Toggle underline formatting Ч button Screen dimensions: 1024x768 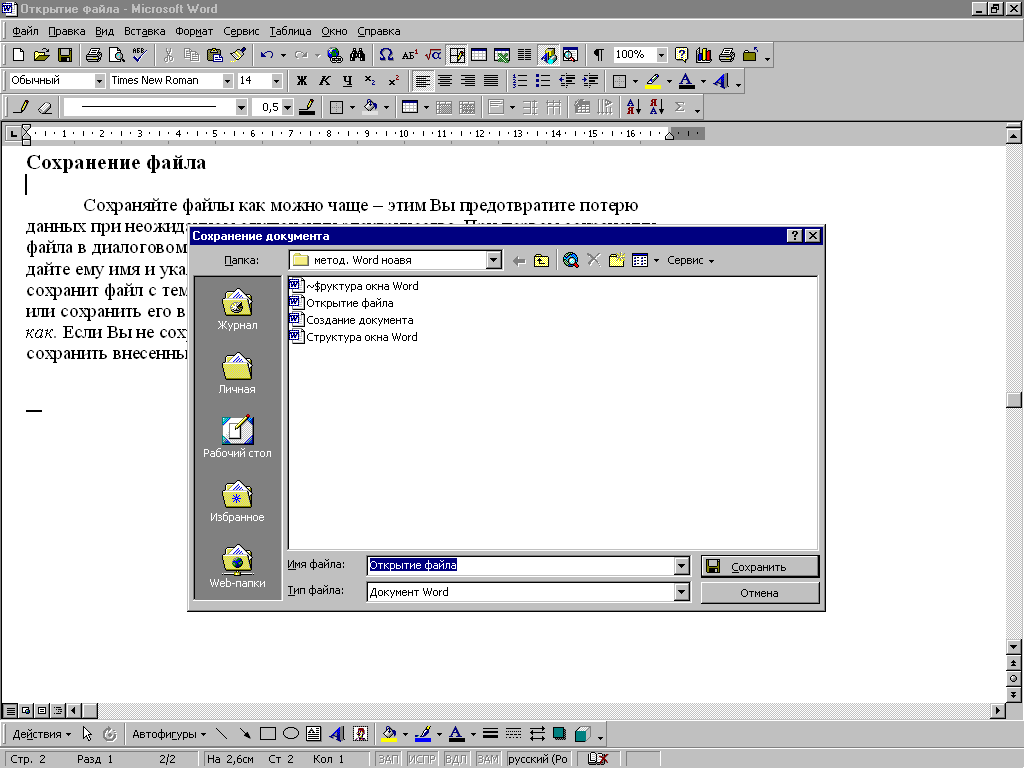(x=347, y=80)
